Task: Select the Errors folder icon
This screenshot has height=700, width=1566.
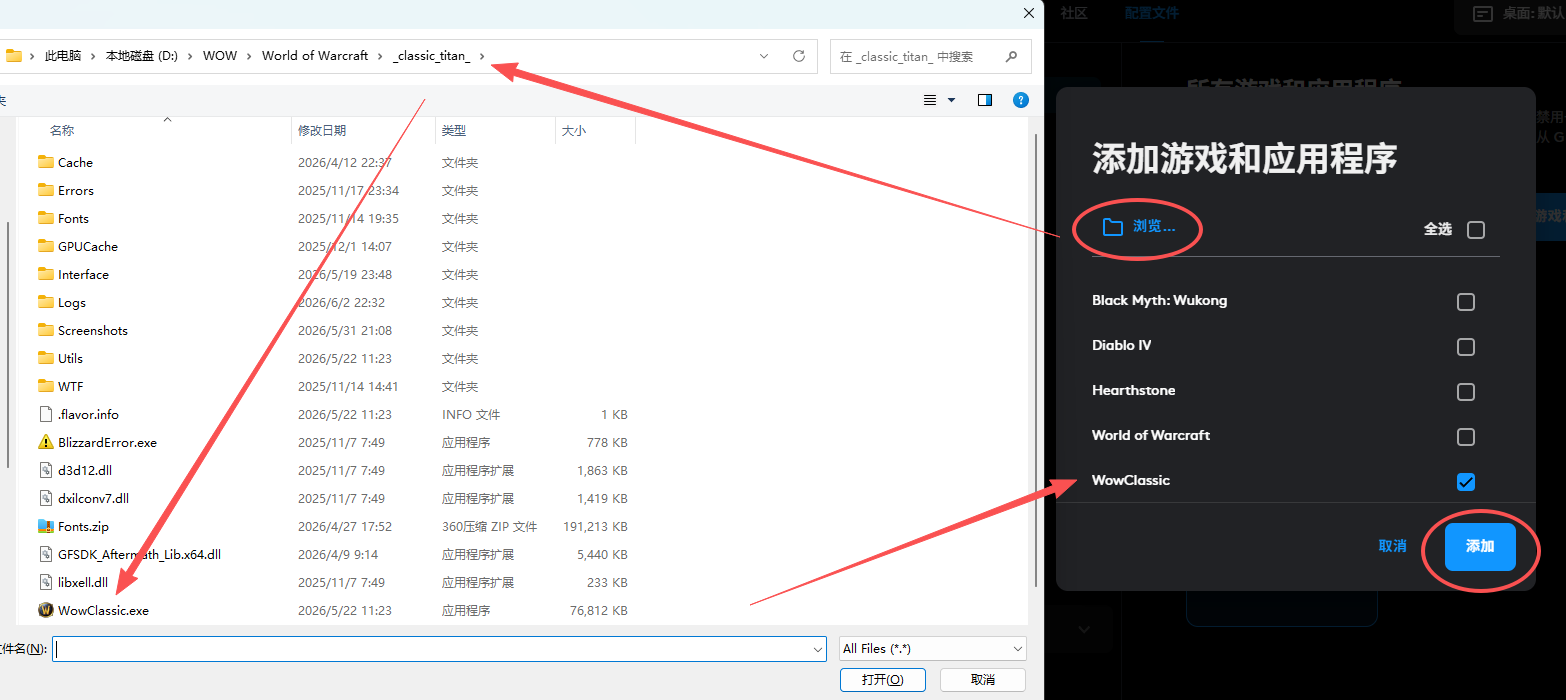Action: (45, 190)
